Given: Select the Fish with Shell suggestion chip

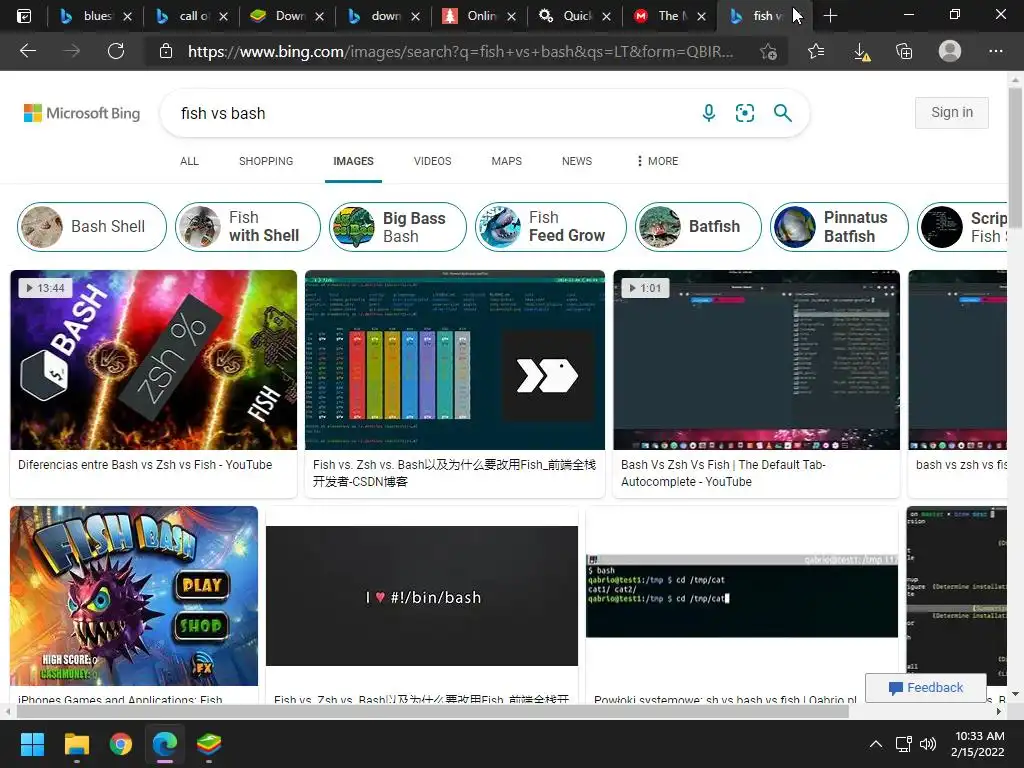Looking at the screenshot, I should (x=248, y=227).
